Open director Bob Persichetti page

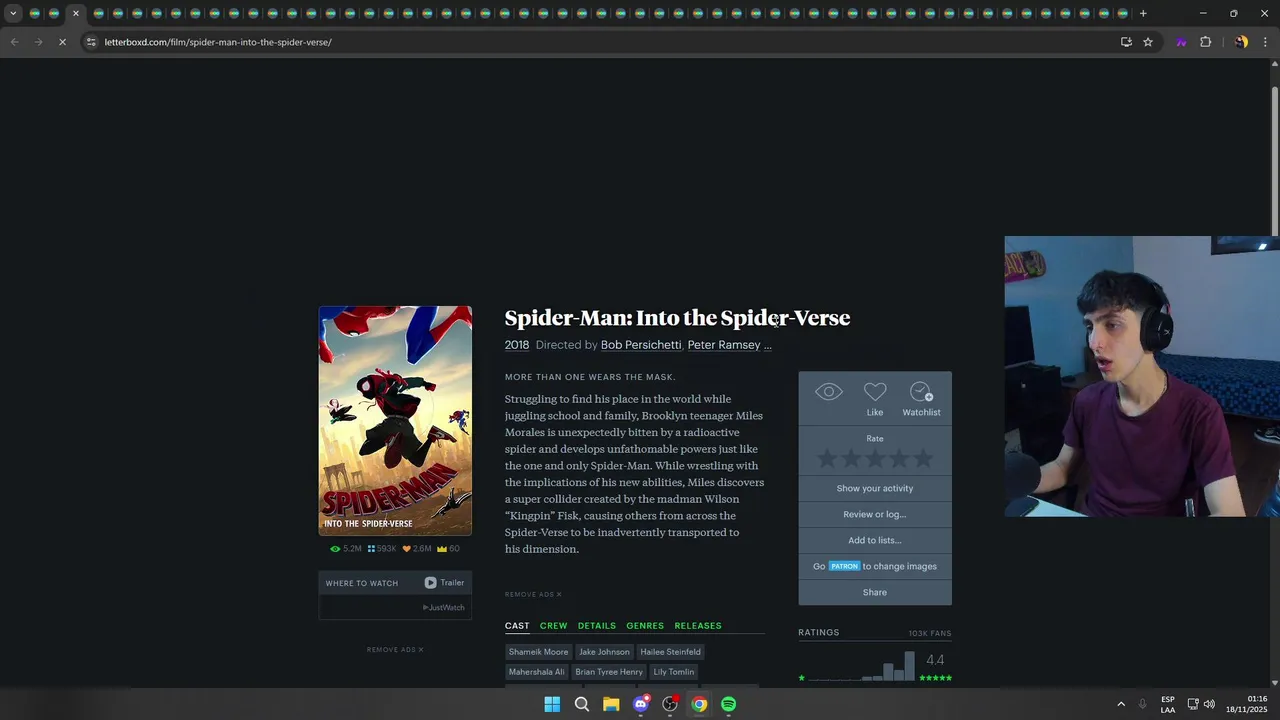[641, 345]
